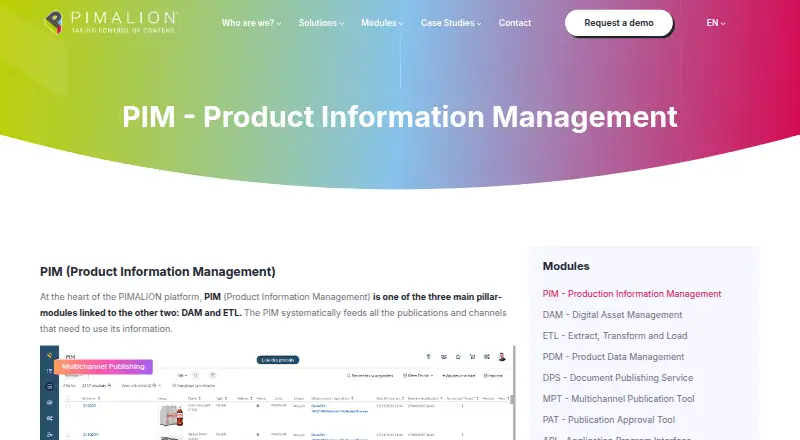This screenshot has height=440, width=800.
Task: Open ETL - Extract, Transform and Load link
Action: tap(615, 336)
